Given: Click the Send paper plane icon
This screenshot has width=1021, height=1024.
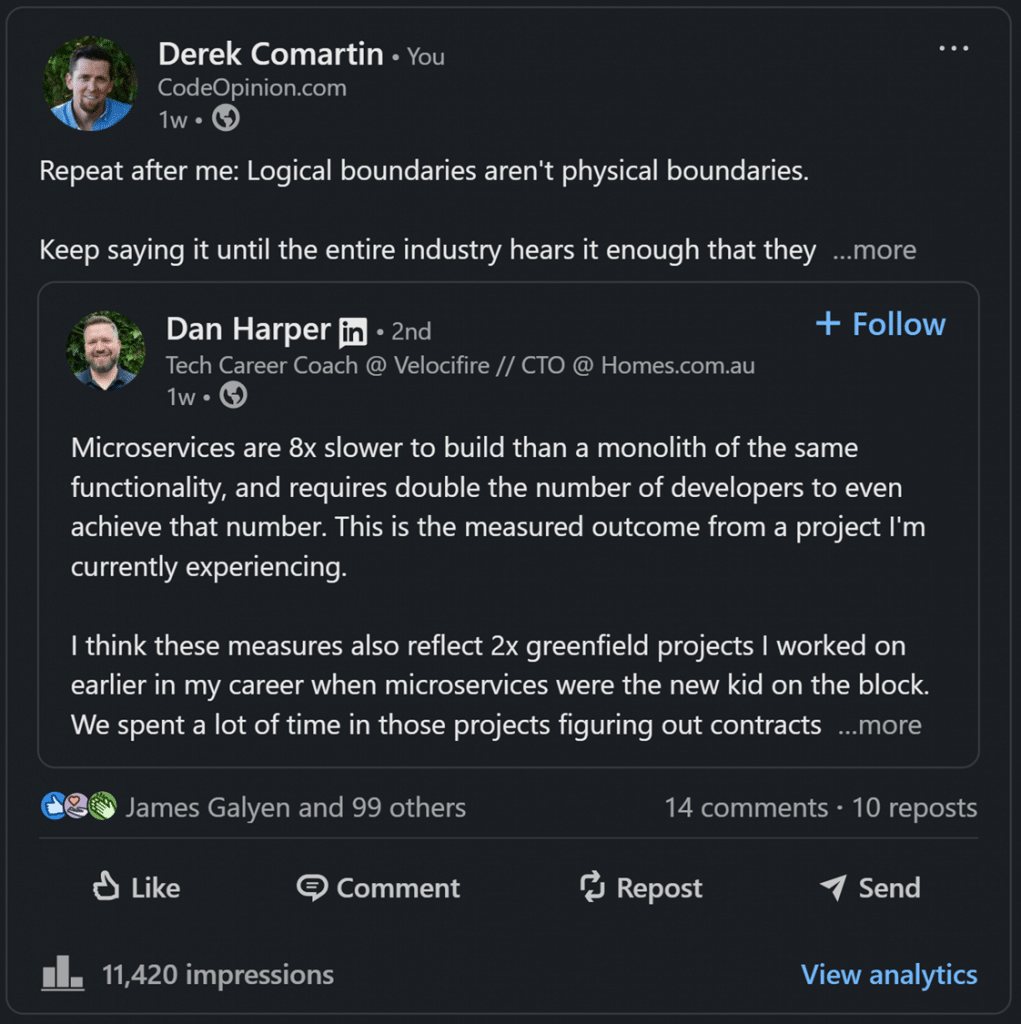Looking at the screenshot, I should 832,887.
